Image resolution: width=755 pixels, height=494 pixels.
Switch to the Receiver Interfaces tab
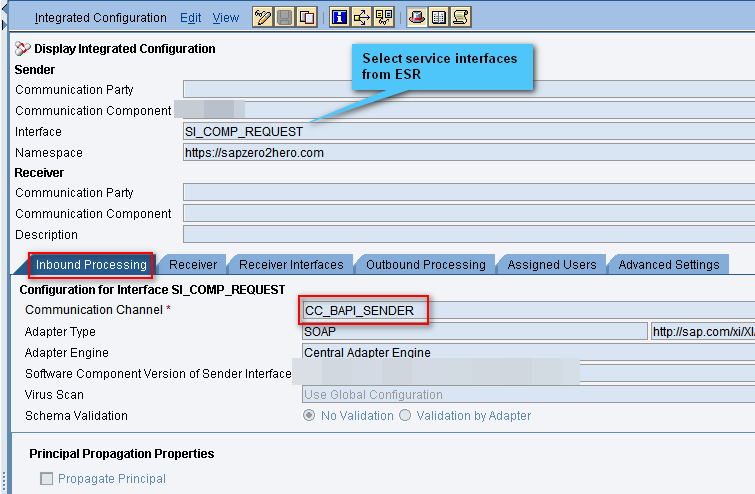click(x=290, y=265)
